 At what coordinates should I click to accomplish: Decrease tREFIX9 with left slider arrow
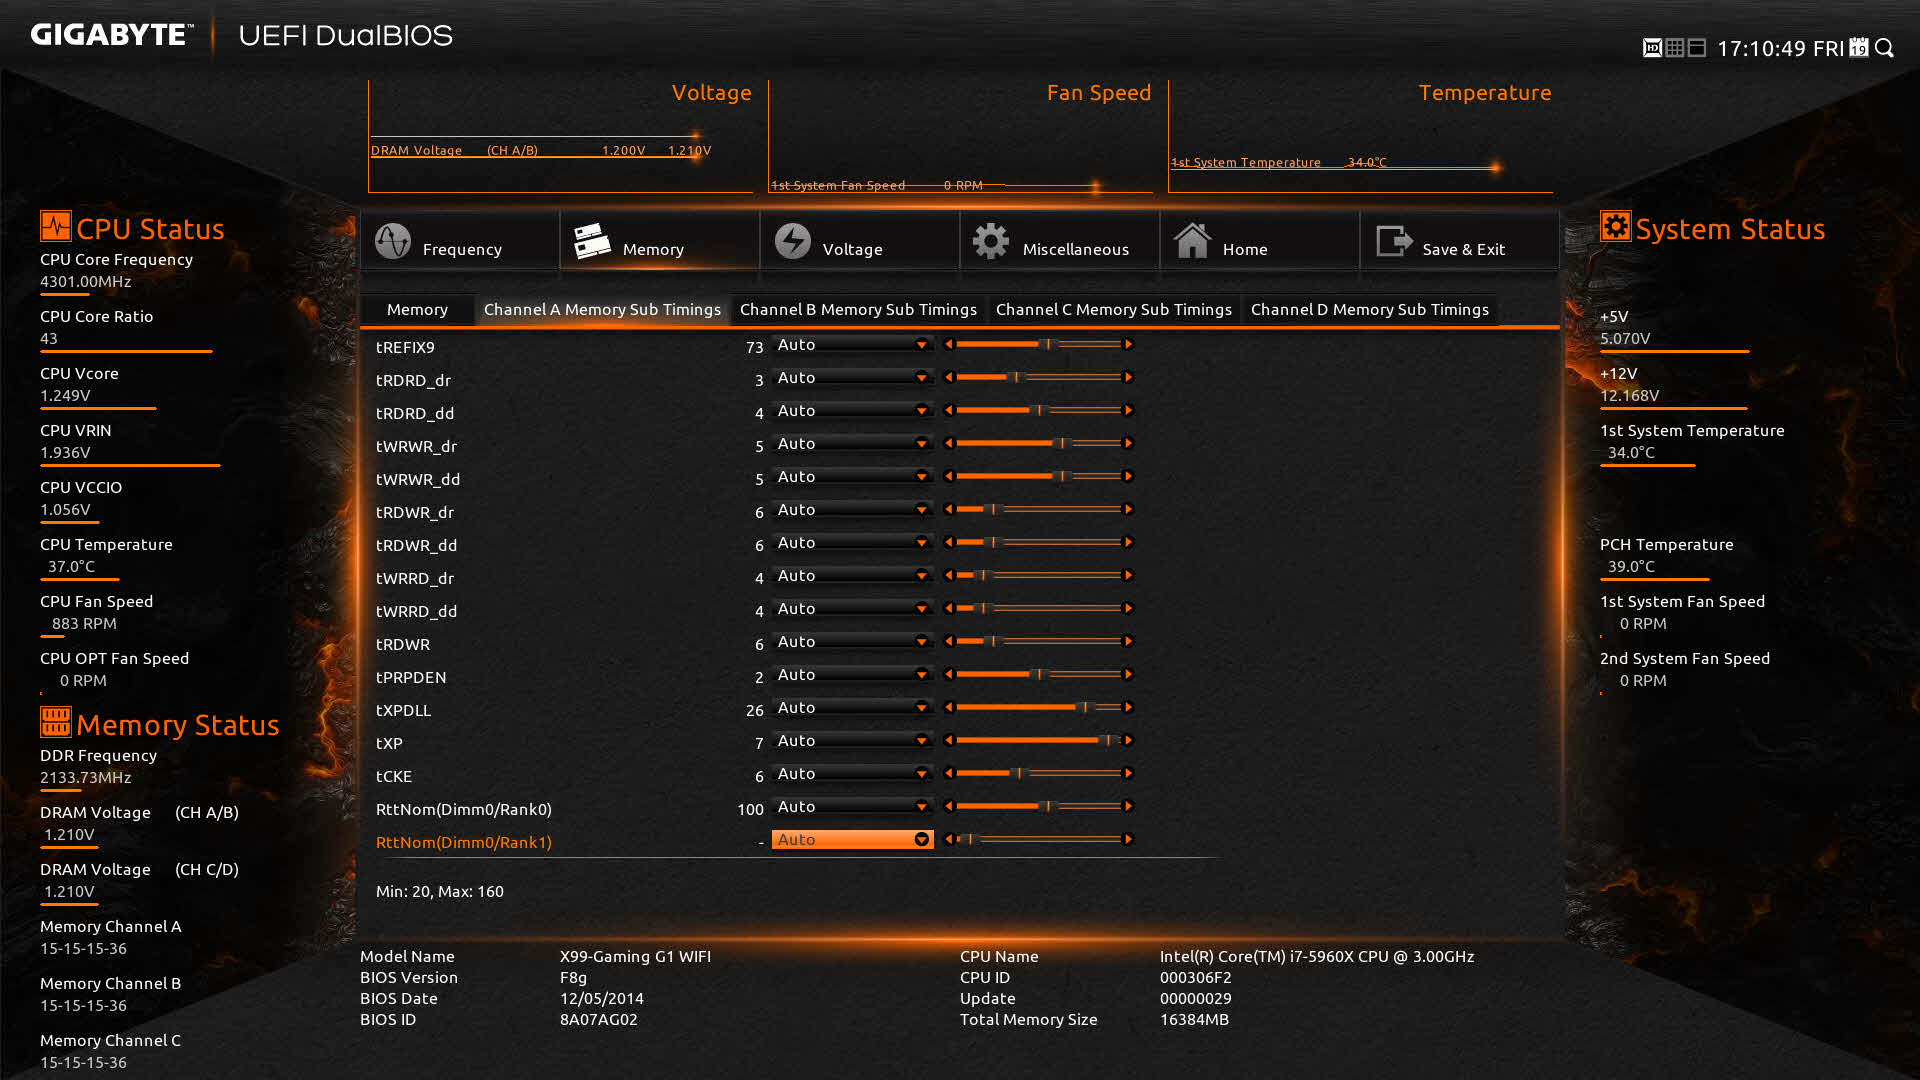[948, 344]
